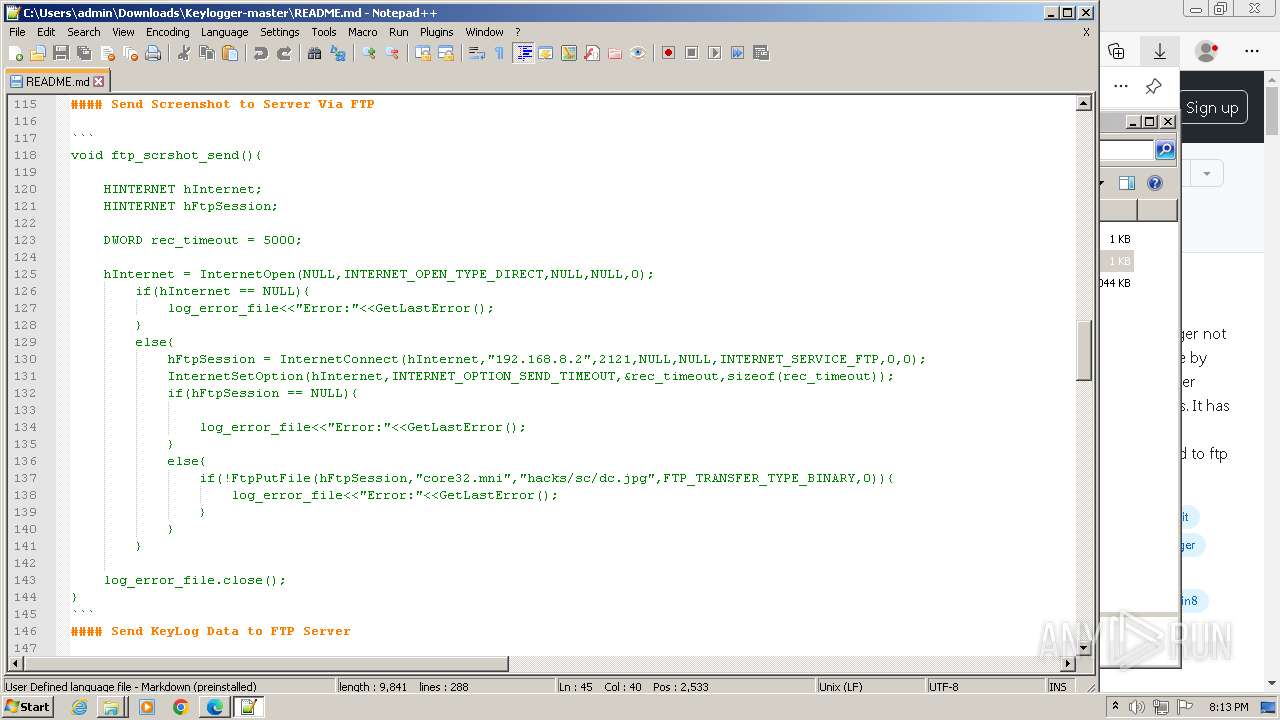Viewport: 1280px width, 720px height.
Task: Click the vertical scrollbar down arrow
Action: click(1084, 646)
